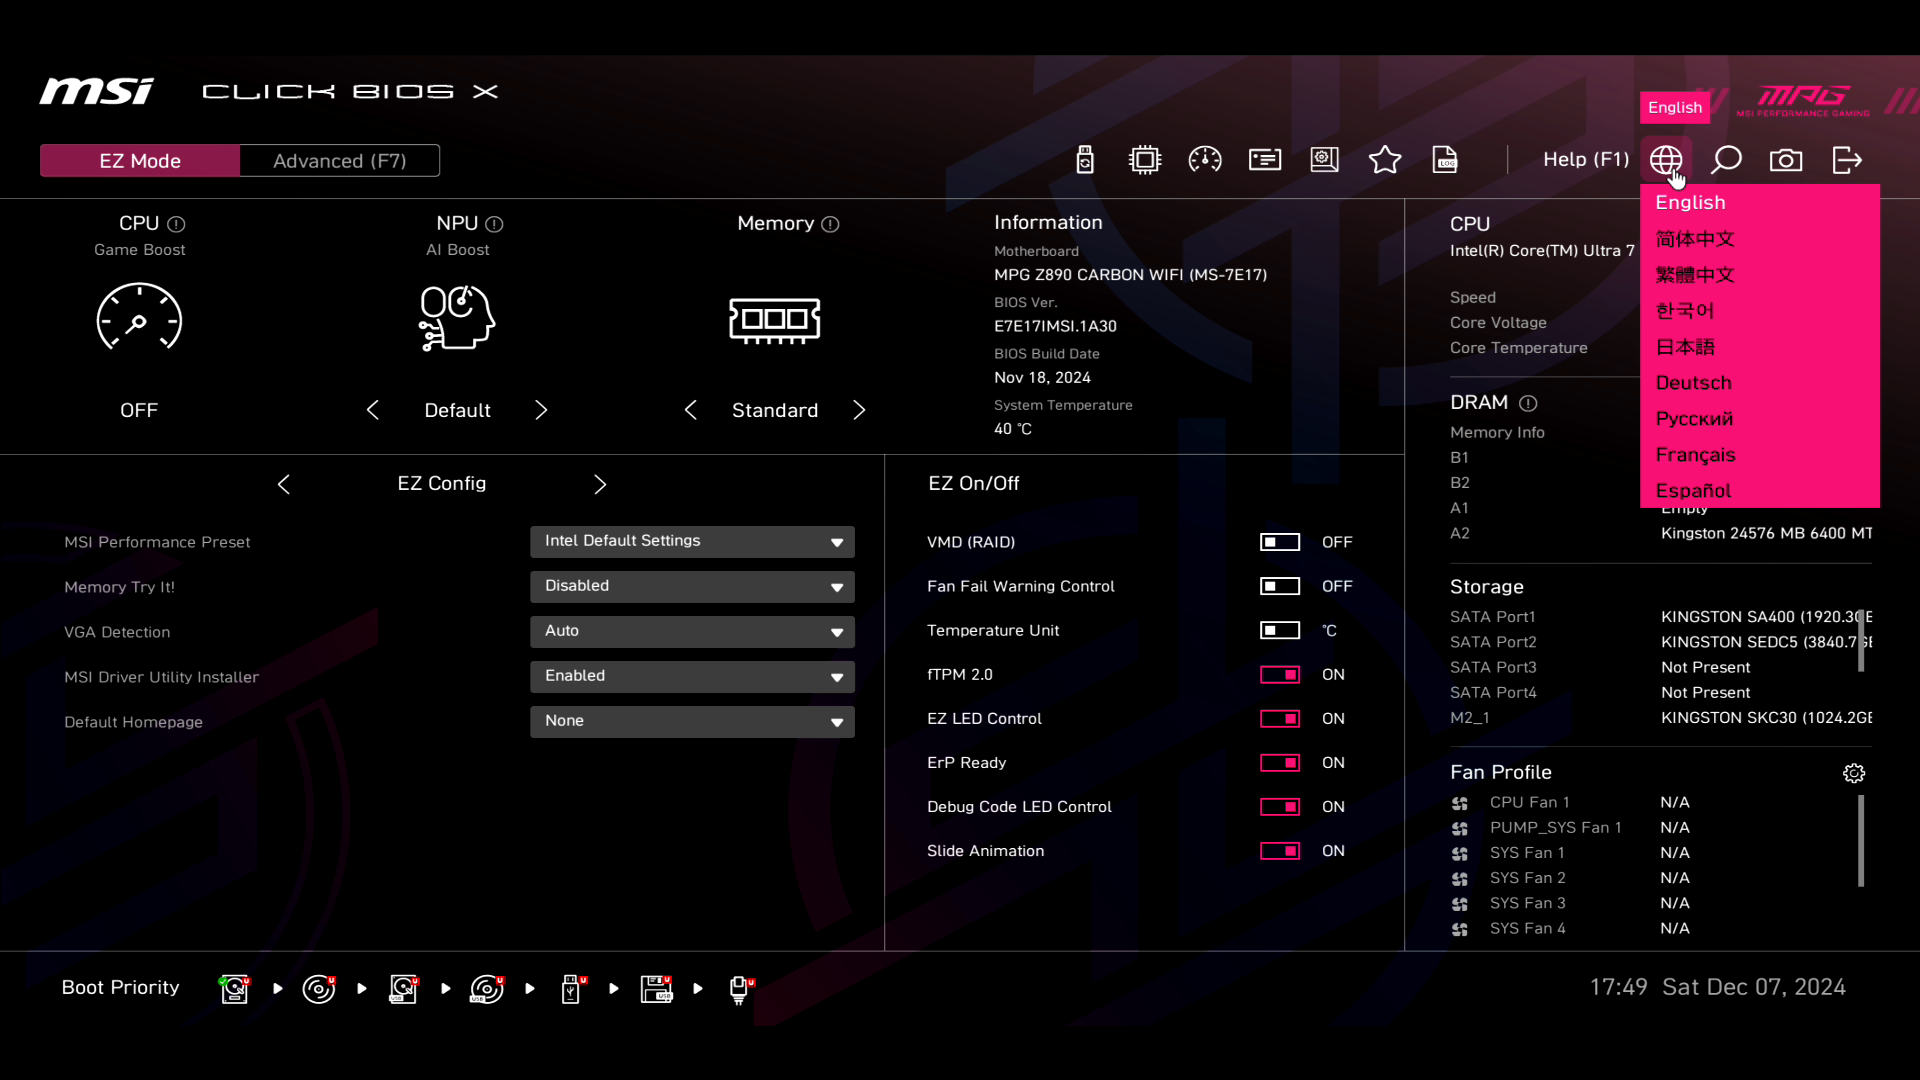Image resolution: width=1920 pixels, height=1080 pixels.
Task: Click the Game Boost dial
Action: click(x=139, y=318)
